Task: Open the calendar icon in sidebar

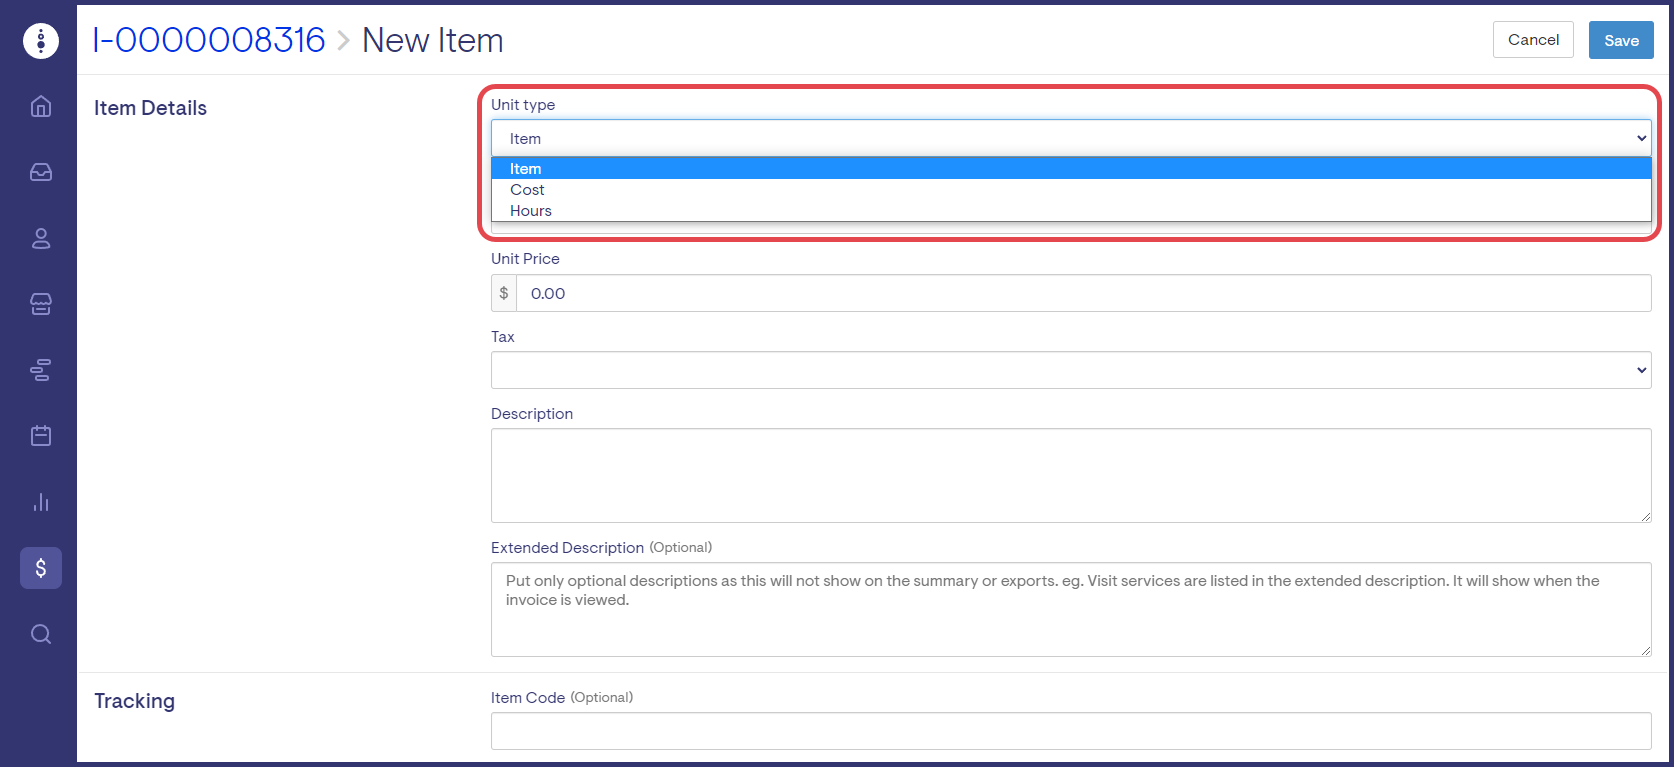Action: click(41, 436)
